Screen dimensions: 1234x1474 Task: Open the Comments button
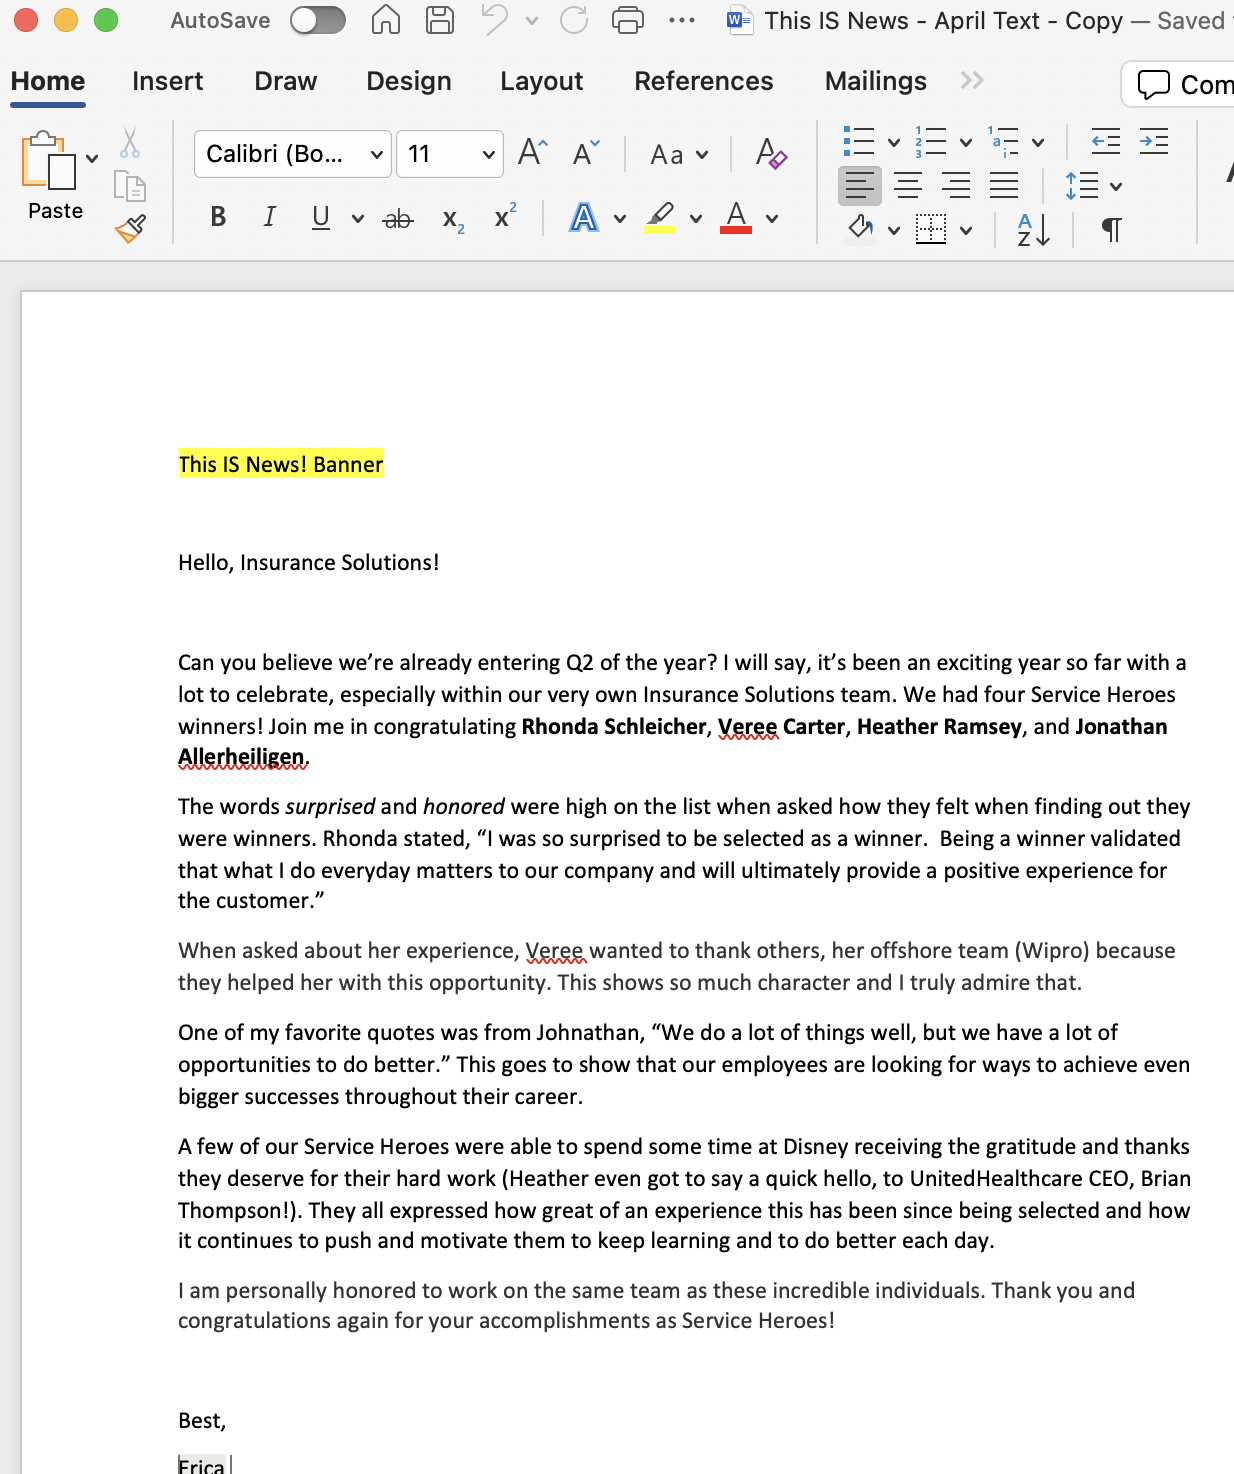click(1178, 84)
